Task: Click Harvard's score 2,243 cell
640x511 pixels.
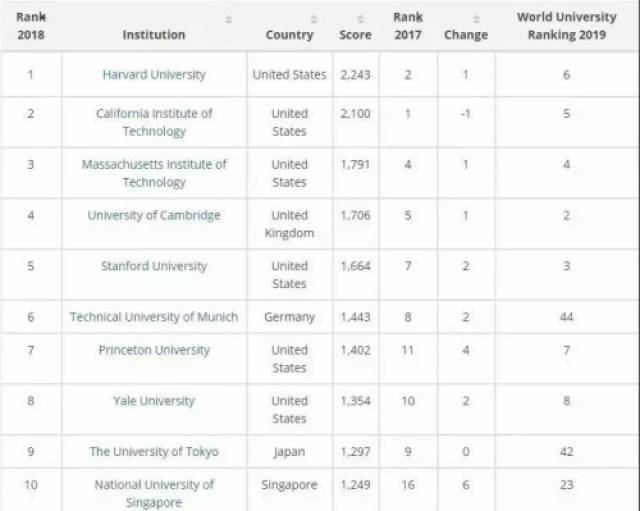Action: pos(355,75)
